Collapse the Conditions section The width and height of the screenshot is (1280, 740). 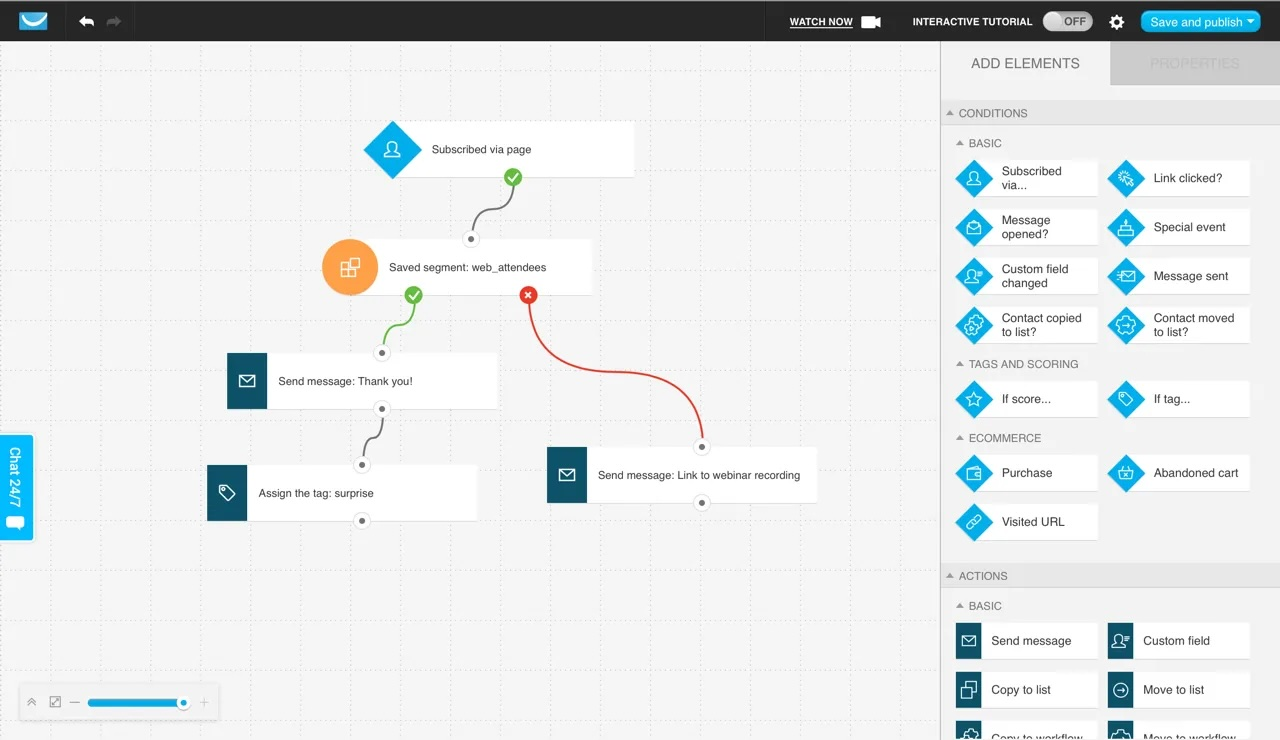[x=950, y=113]
